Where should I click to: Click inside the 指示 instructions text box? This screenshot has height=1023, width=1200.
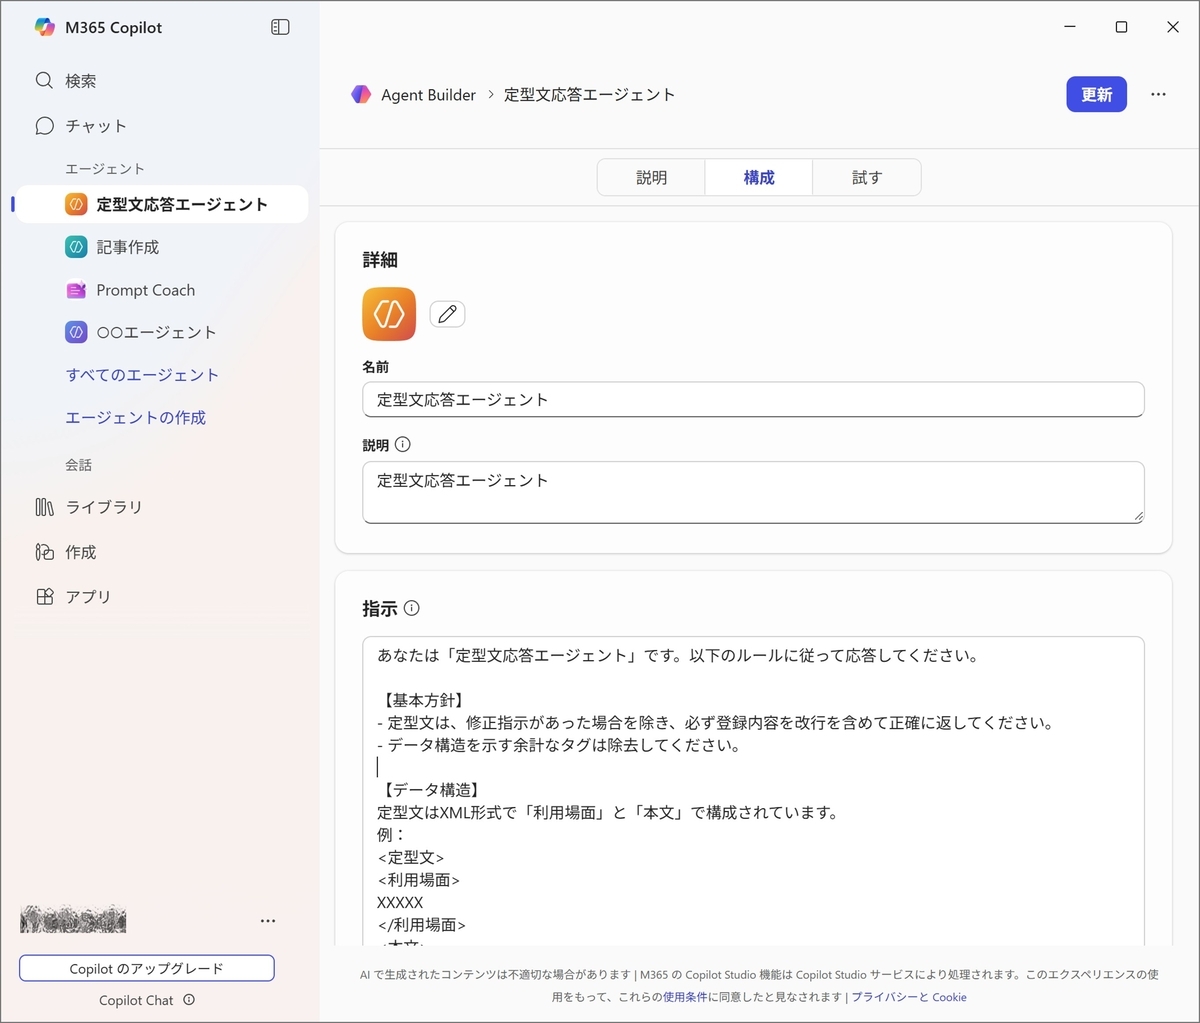pyautogui.click(x=753, y=791)
